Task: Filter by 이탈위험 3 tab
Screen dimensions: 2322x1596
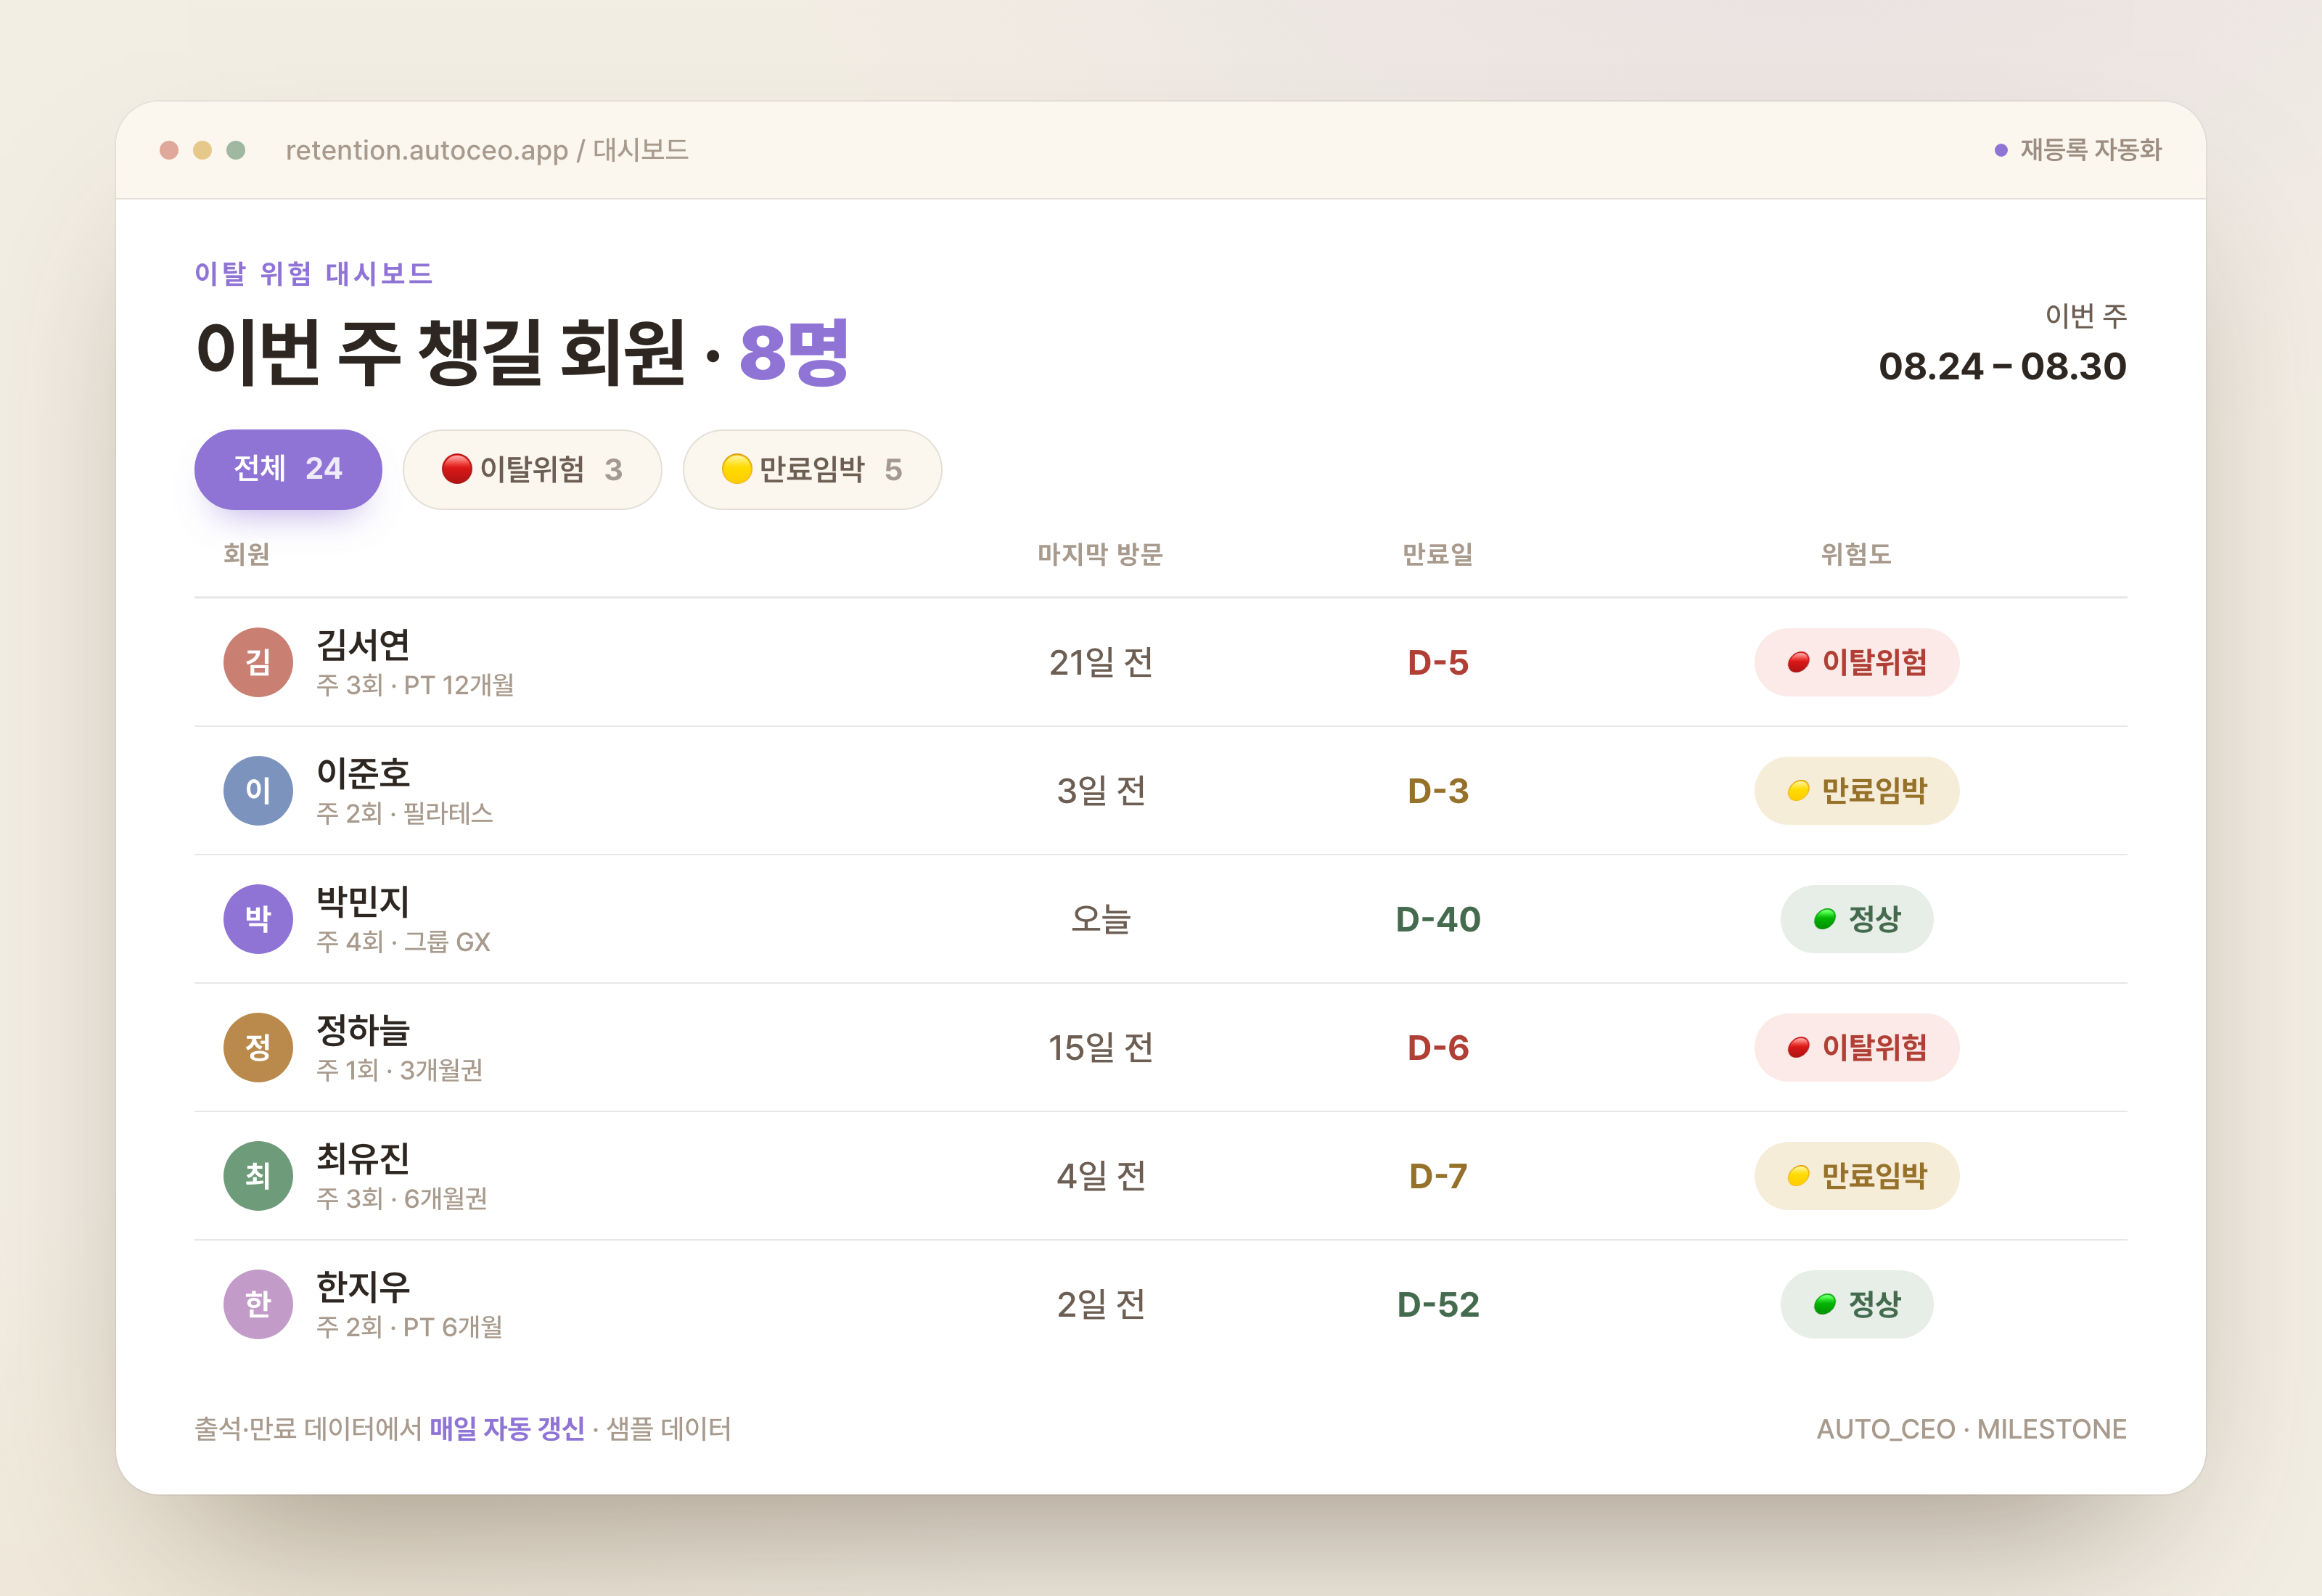Action: (532, 469)
